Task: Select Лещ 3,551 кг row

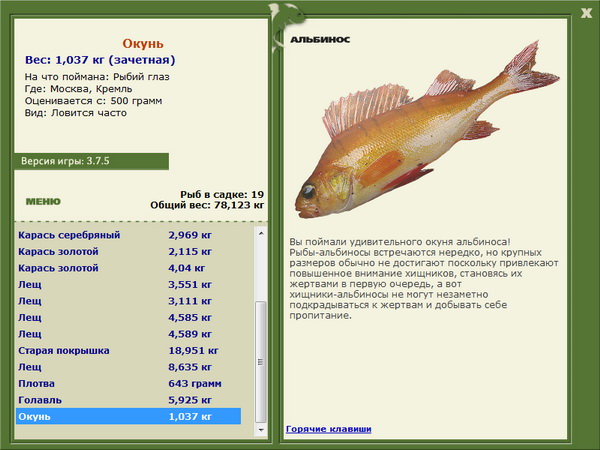Action: [128, 284]
